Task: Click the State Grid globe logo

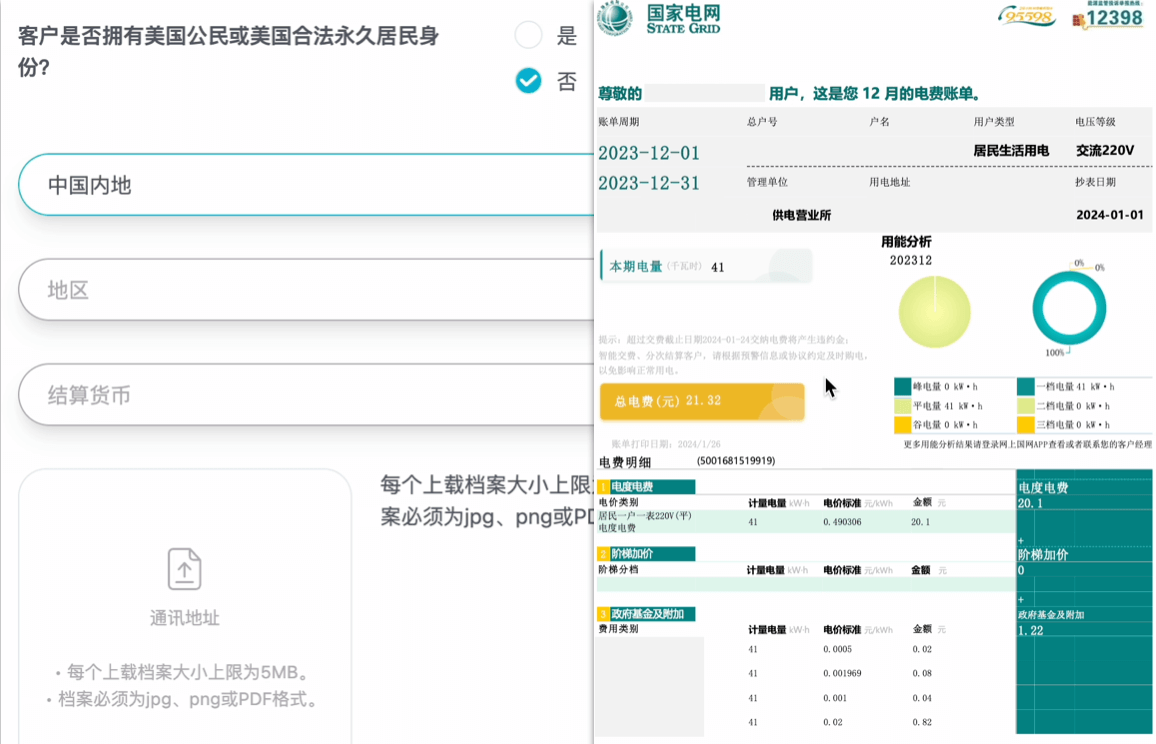Action: [x=615, y=18]
